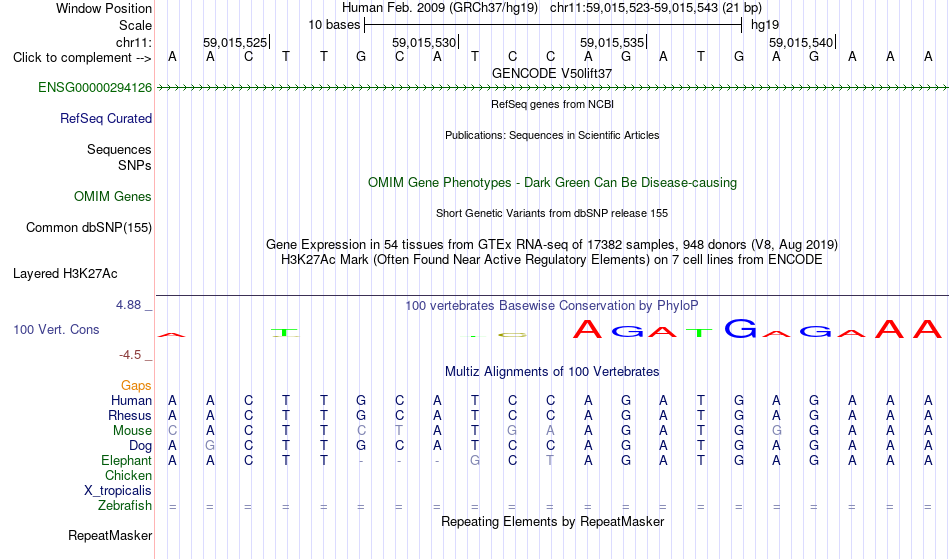Click the chr11:59,015,523-59,015,543 (21 bp) position text
Viewport: 950px width, 559px height.
tap(656, 8)
